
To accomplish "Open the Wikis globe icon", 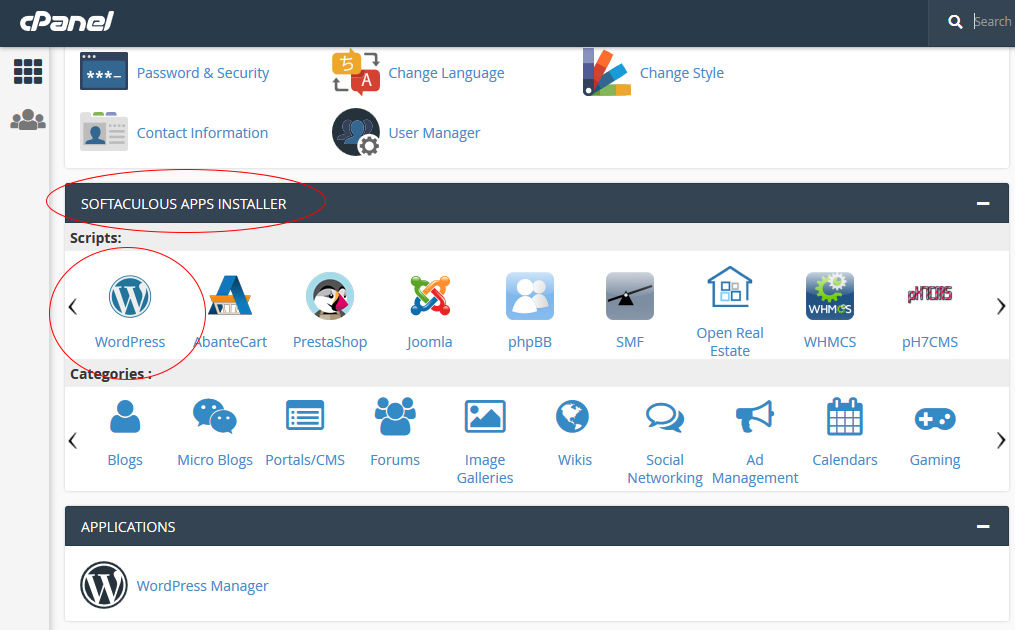I will (x=572, y=416).
